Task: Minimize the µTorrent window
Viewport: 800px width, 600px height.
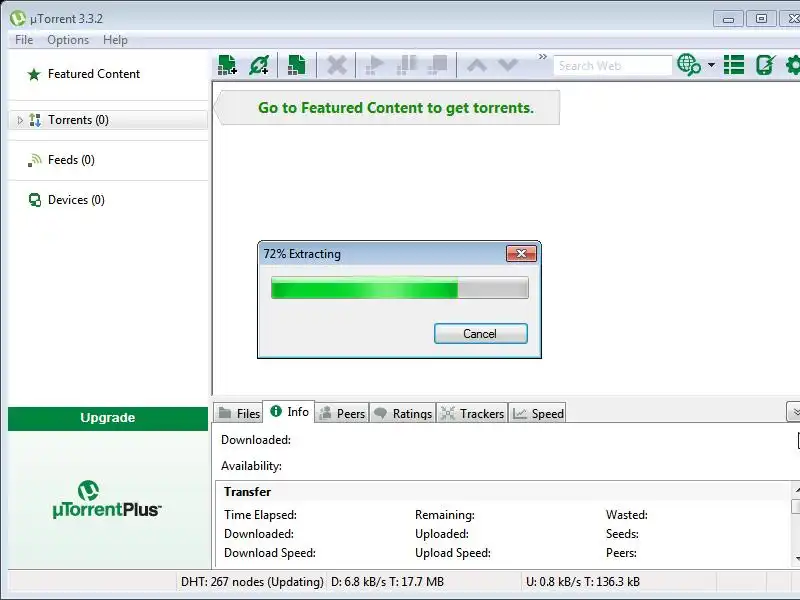Action: pos(728,19)
